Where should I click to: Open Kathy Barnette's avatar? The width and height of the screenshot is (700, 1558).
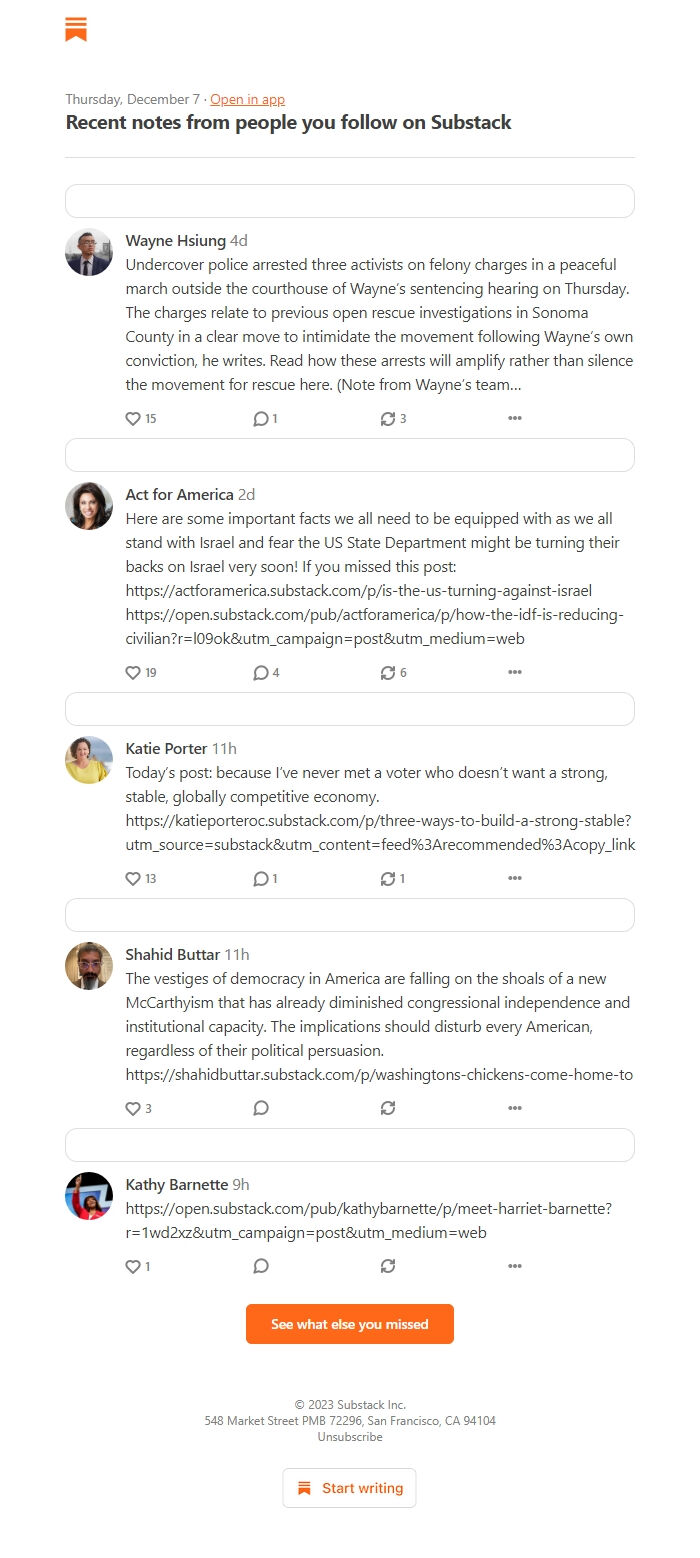tap(89, 1196)
